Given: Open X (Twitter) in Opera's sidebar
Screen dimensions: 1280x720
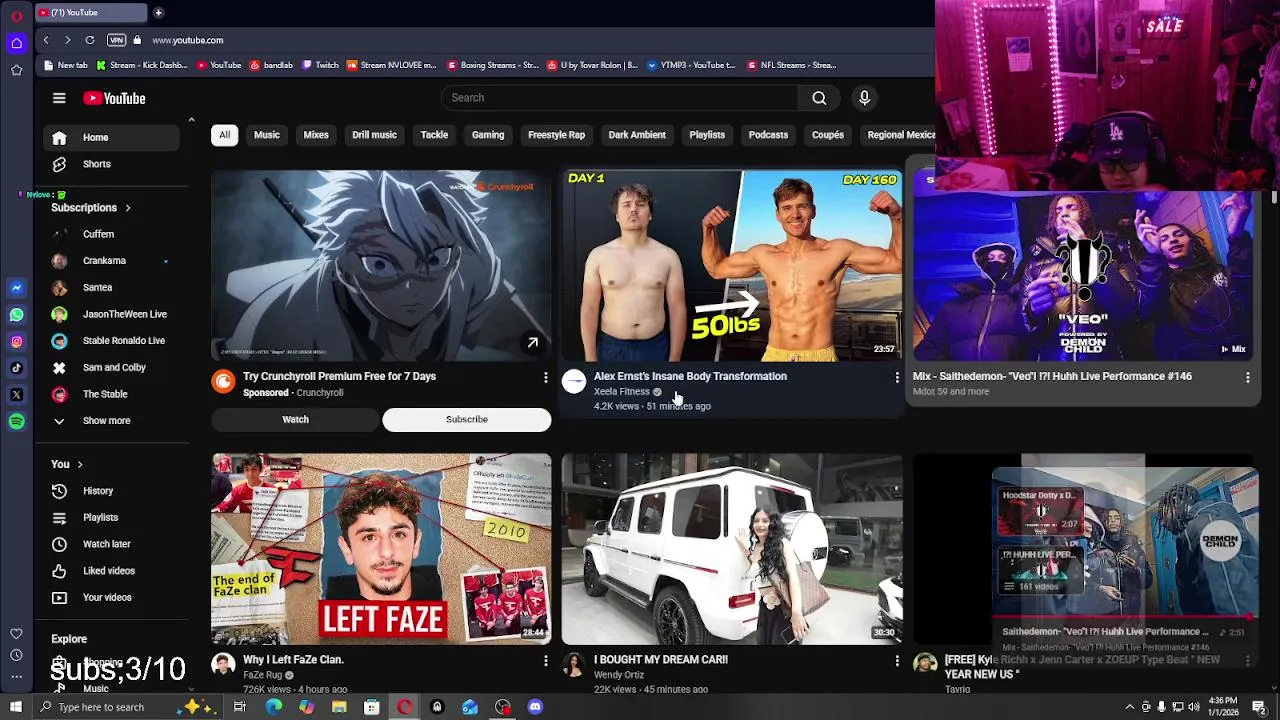Looking at the screenshot, I should (16, 395).
